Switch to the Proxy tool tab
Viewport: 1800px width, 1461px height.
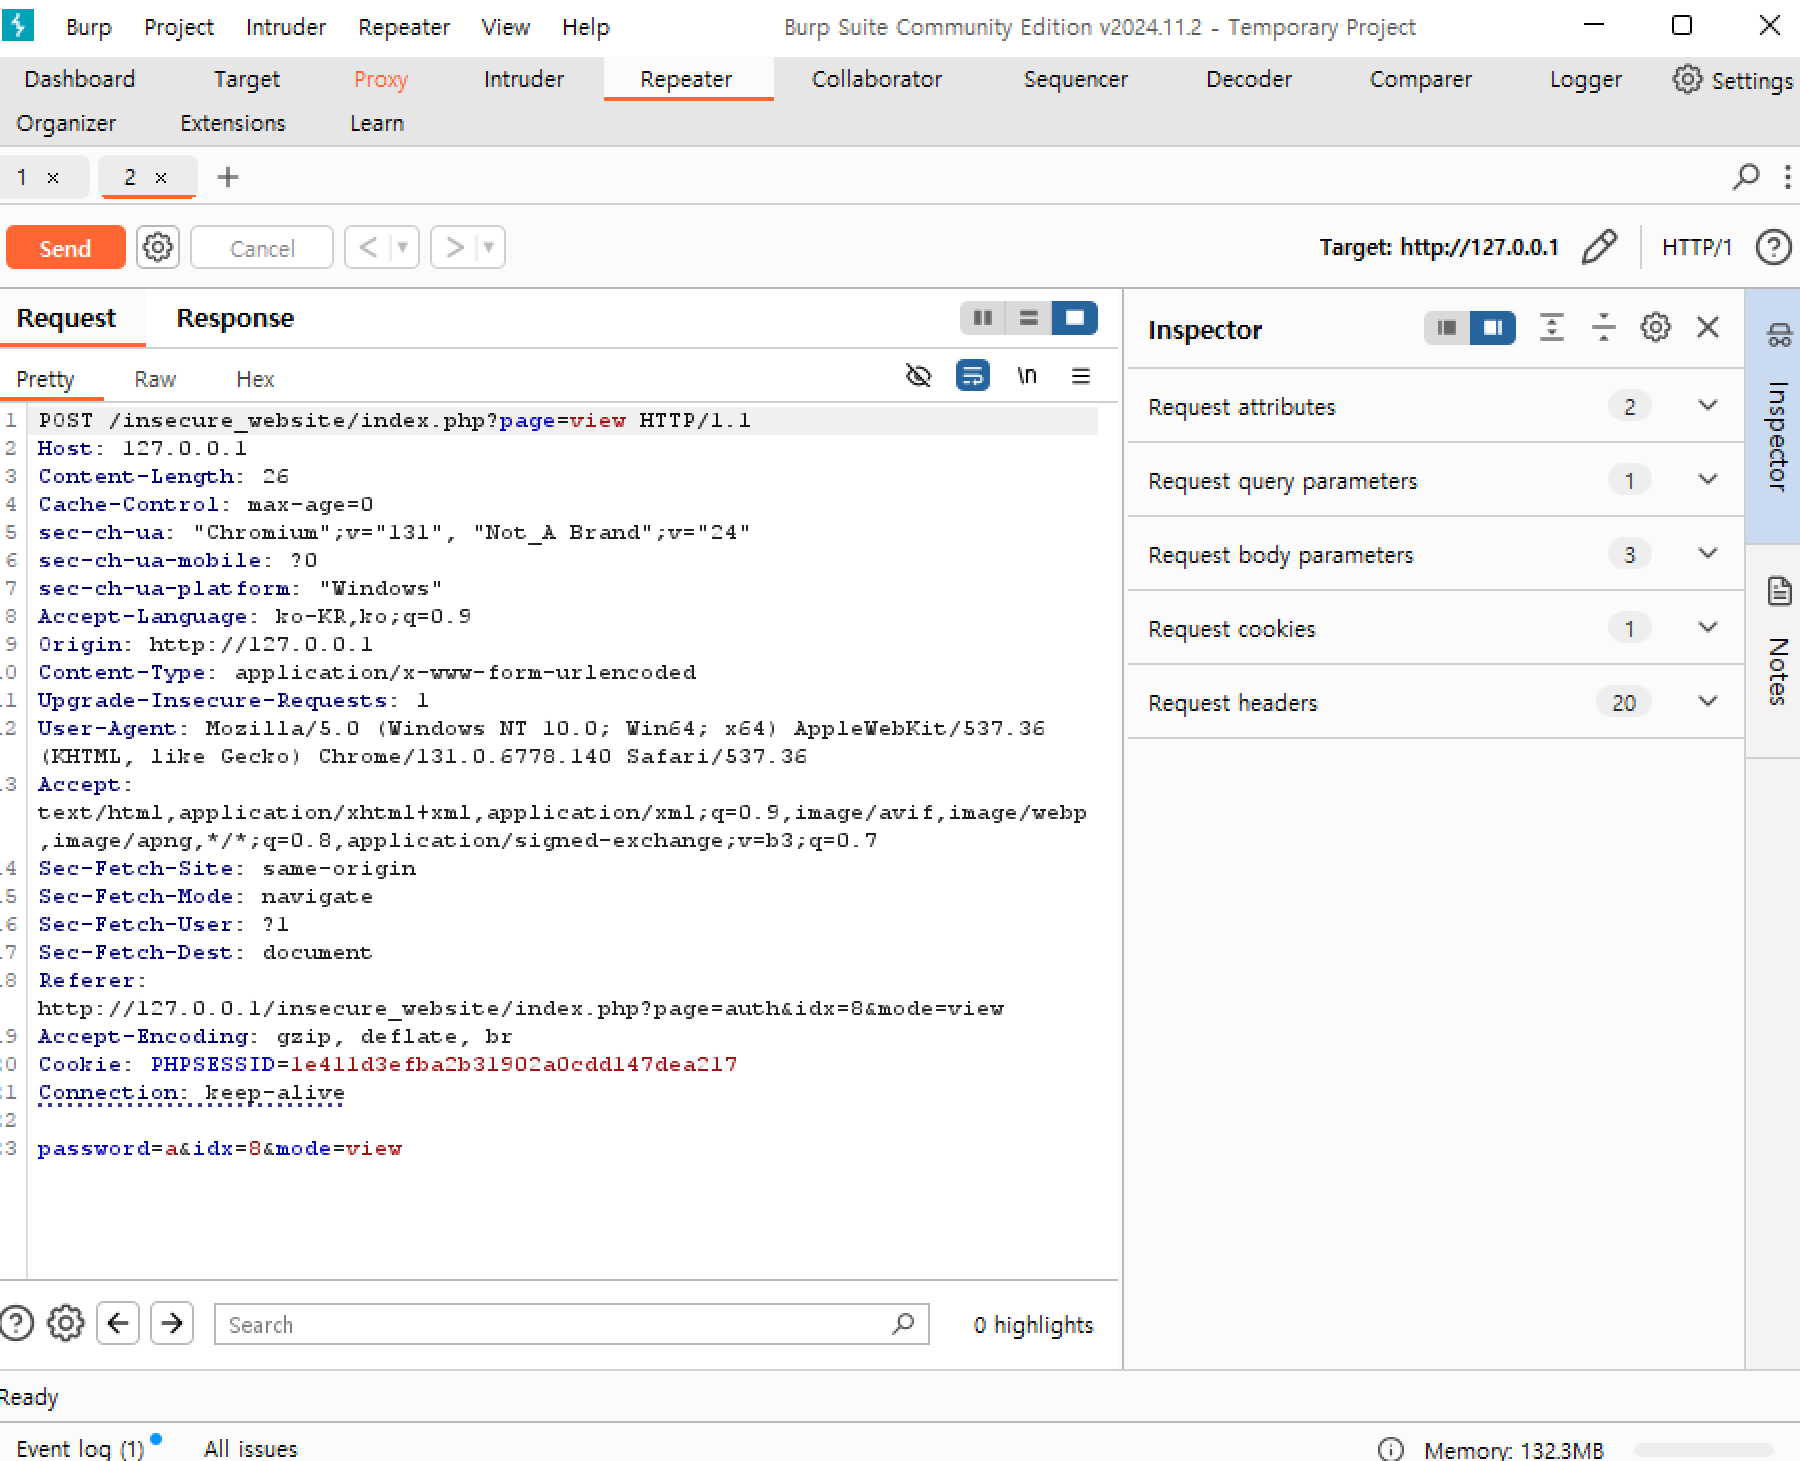click(381, 80)
